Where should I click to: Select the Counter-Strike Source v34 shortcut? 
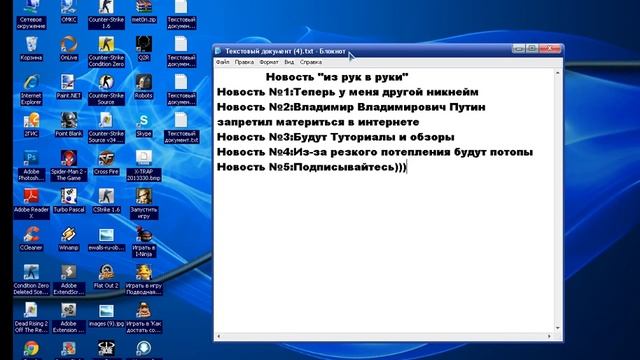[106, 128]
